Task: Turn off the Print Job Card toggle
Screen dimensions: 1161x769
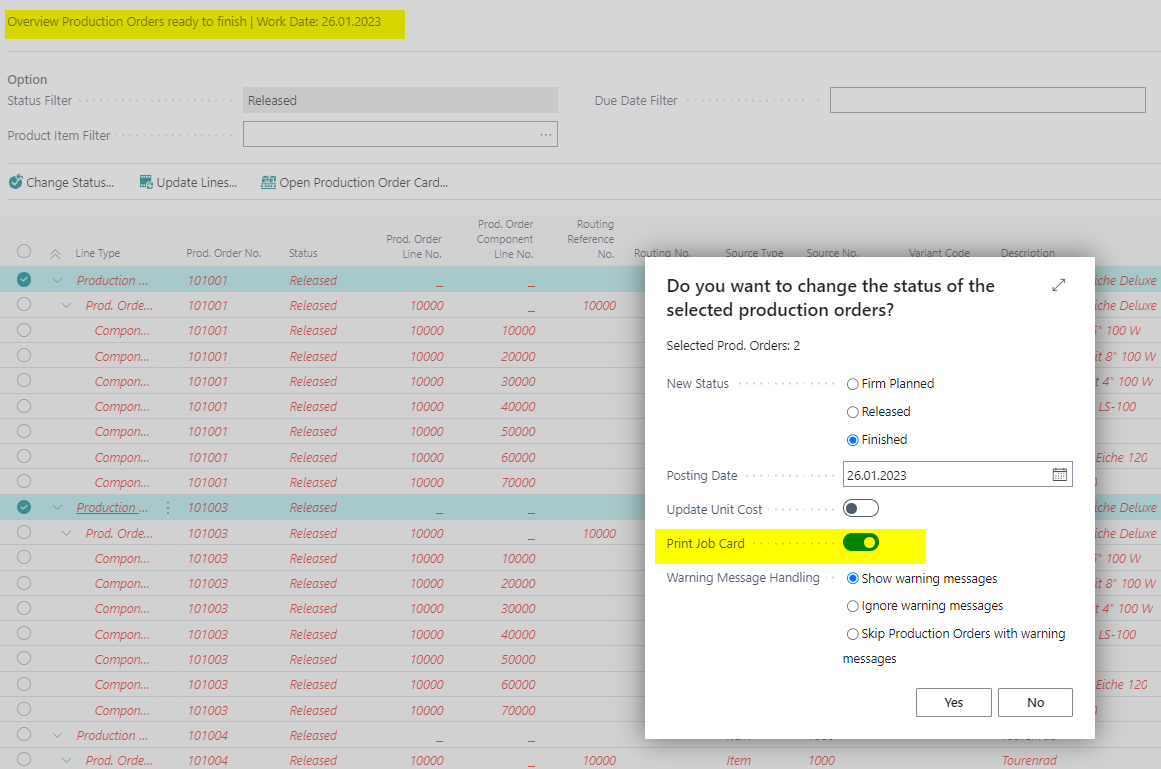Action: coord(860,543)
